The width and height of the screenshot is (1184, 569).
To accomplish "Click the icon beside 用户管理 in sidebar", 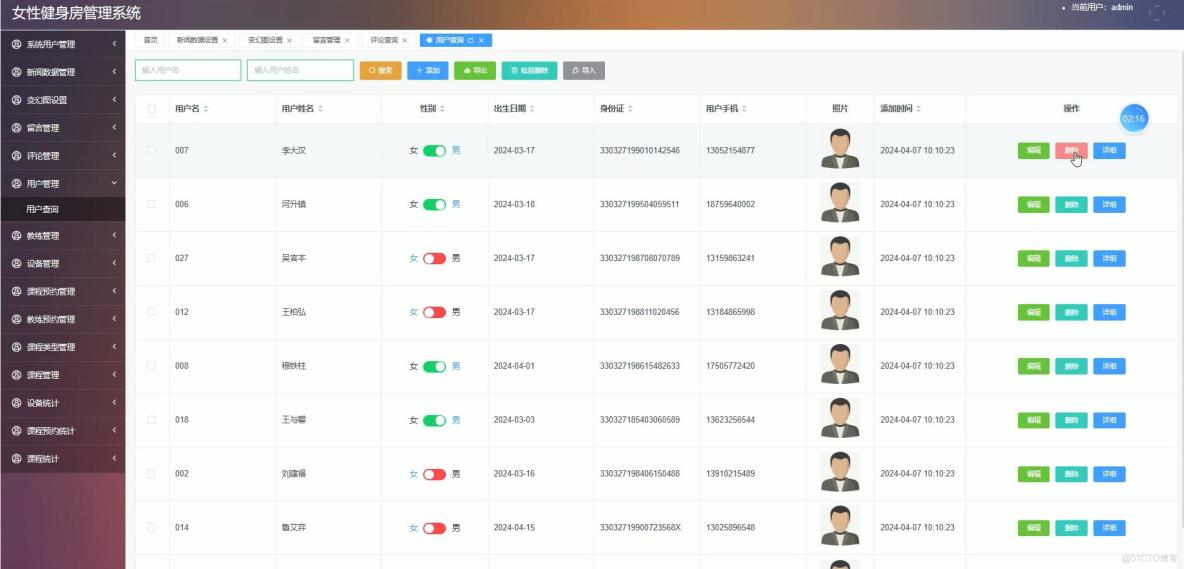I will point(17,183).
